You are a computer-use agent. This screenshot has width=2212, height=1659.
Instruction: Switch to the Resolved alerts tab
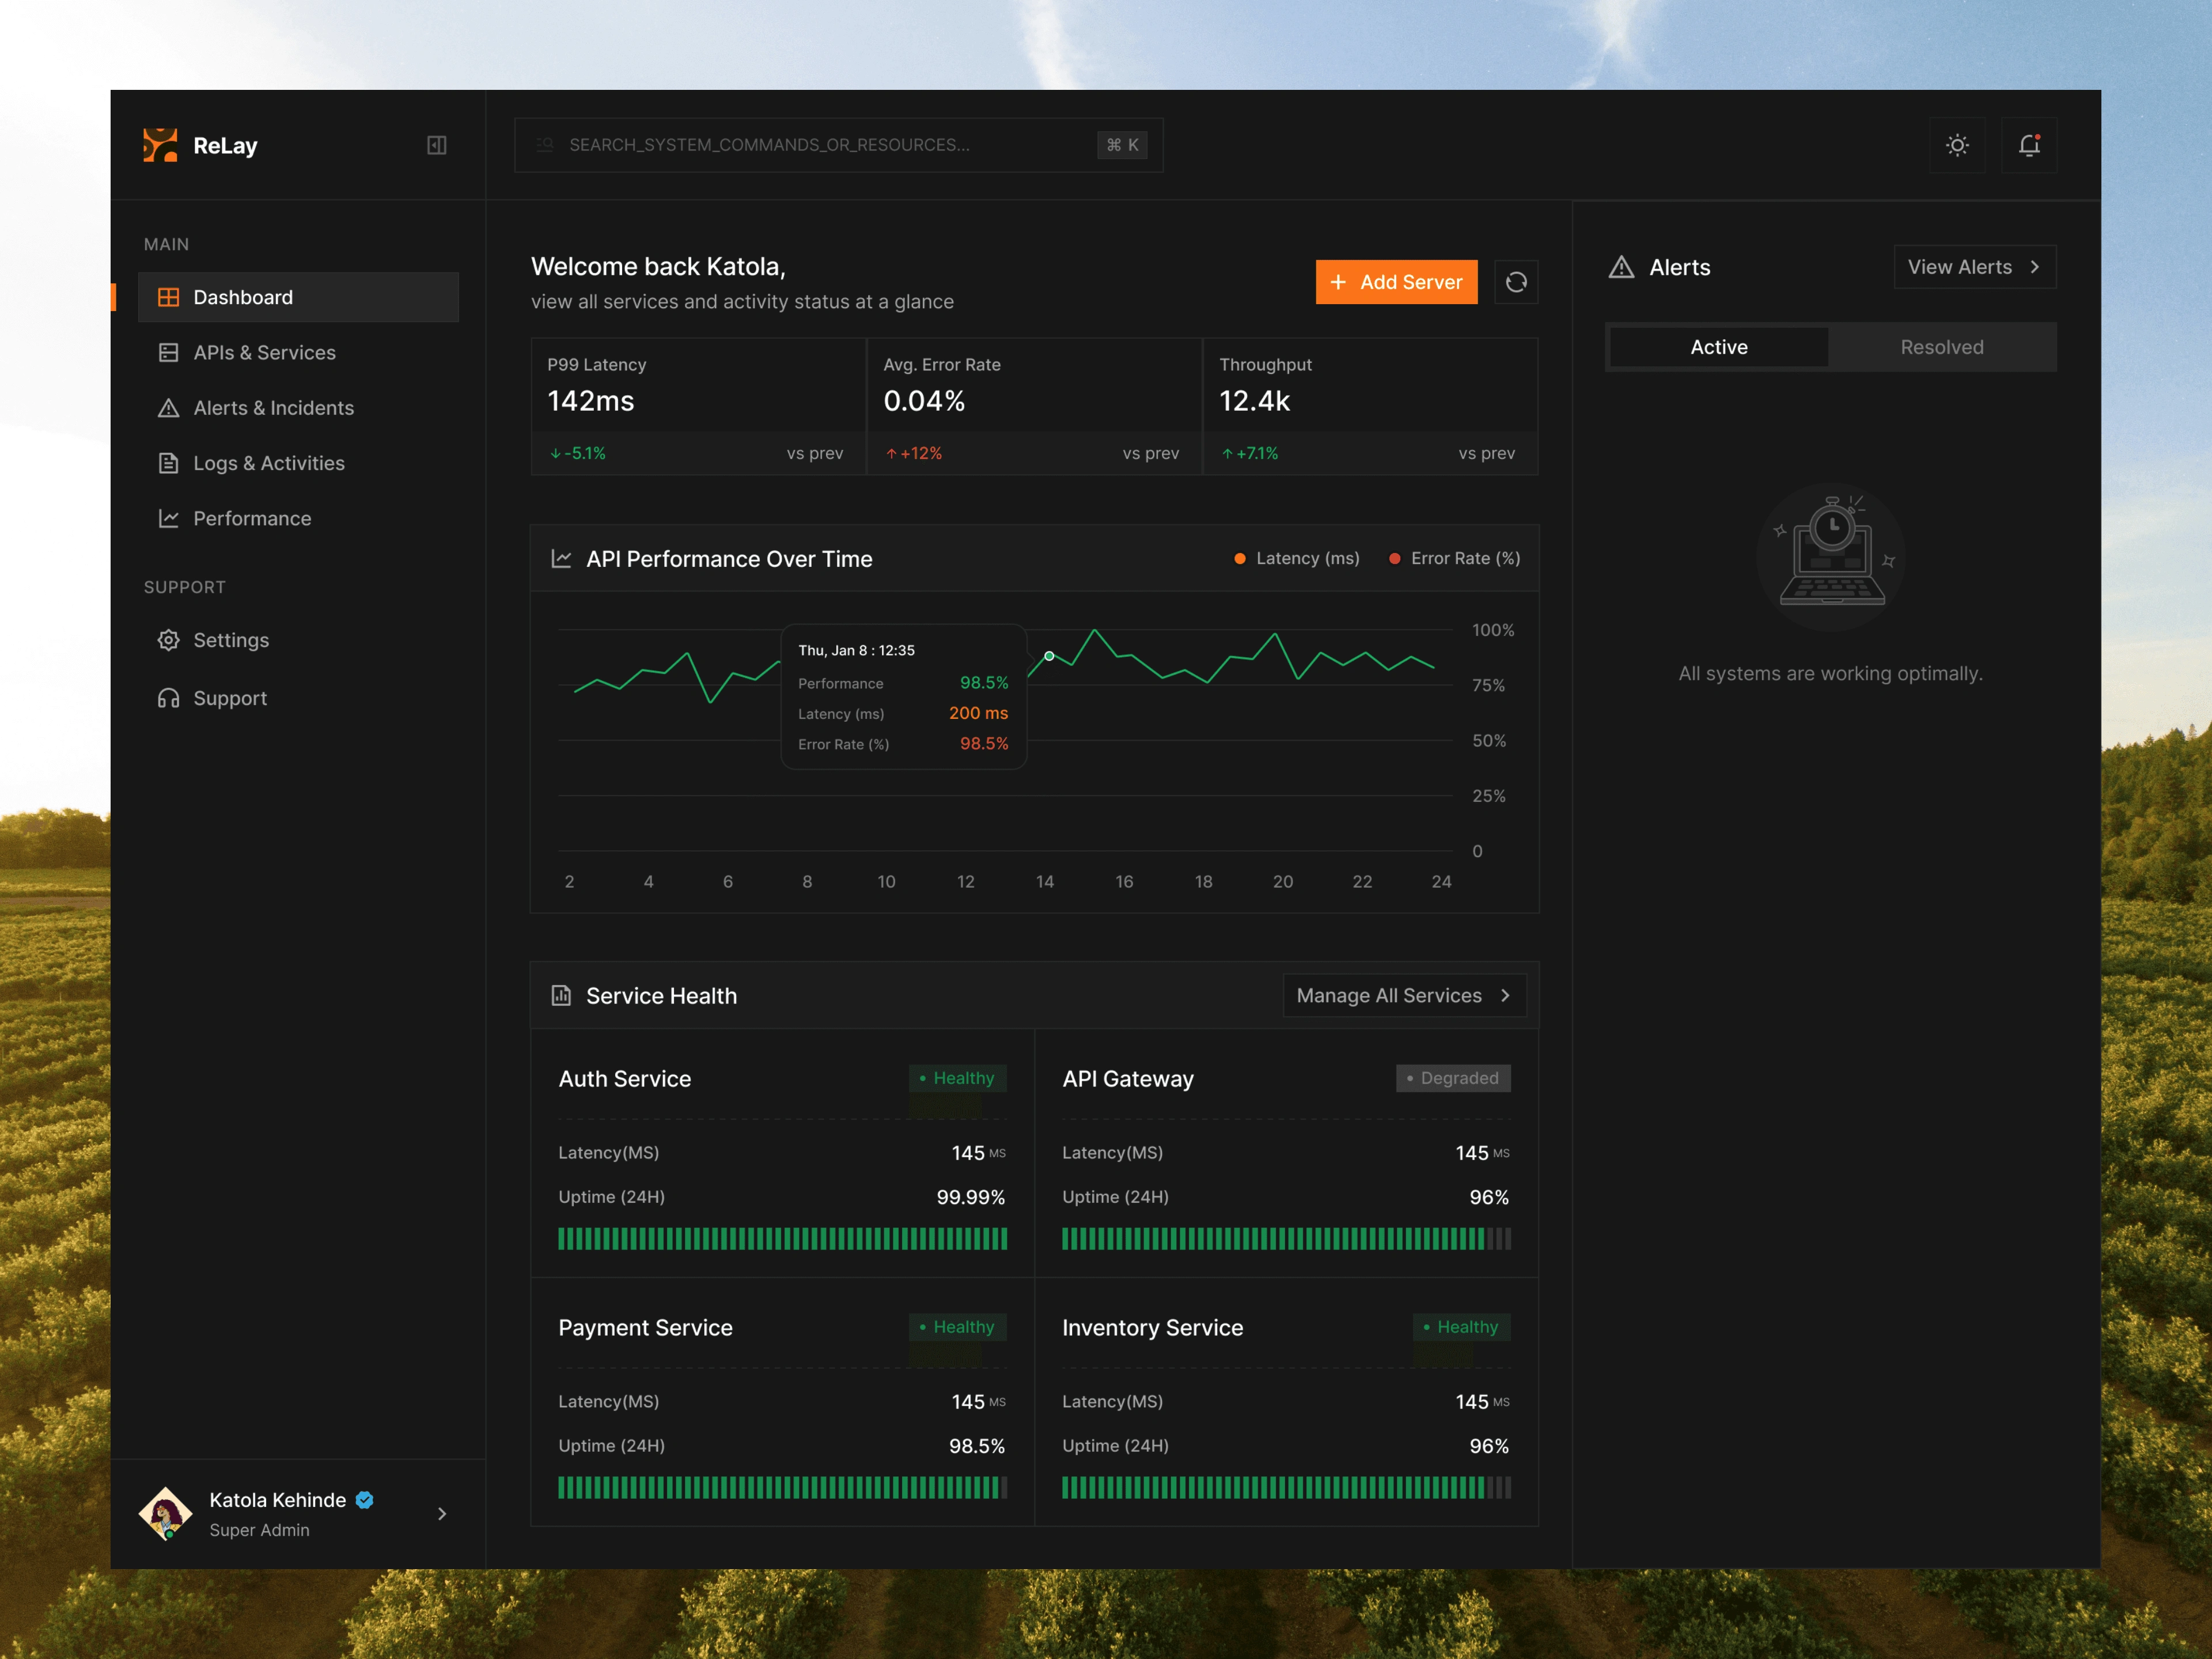pos(1941,347)
